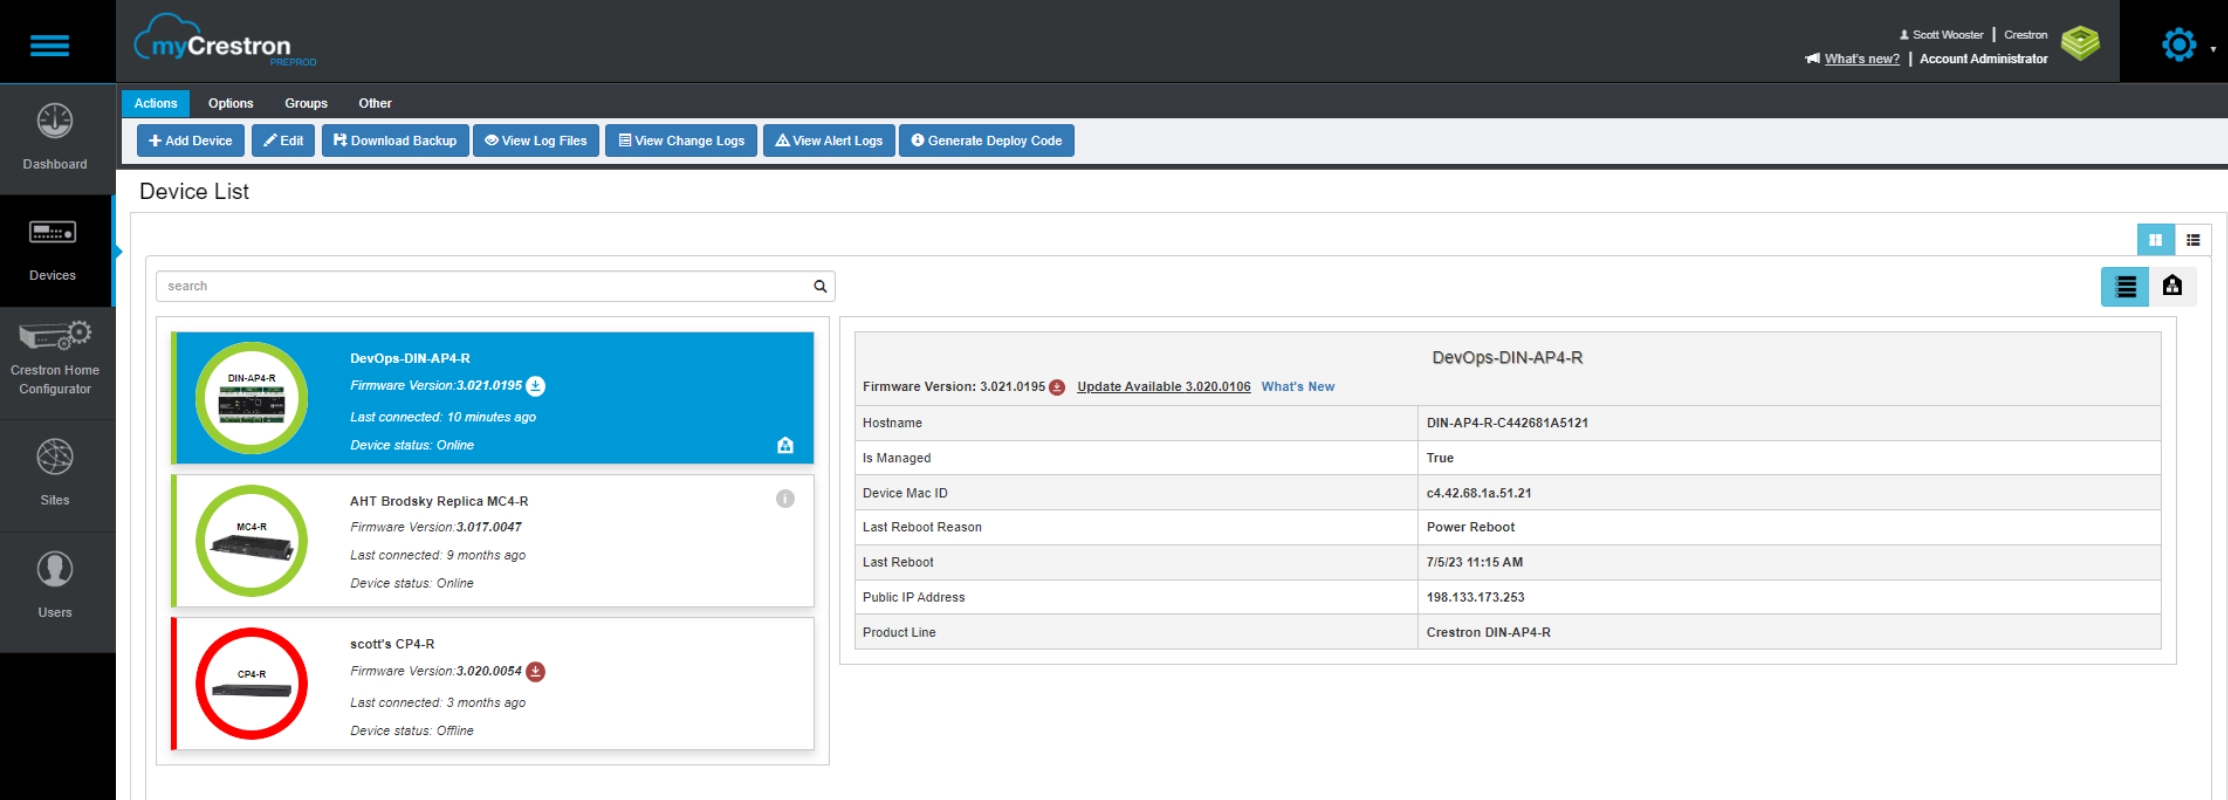Click the Scott Wooster user name
Viewport: 2228px width, 800px height.
coord(1947,35)
